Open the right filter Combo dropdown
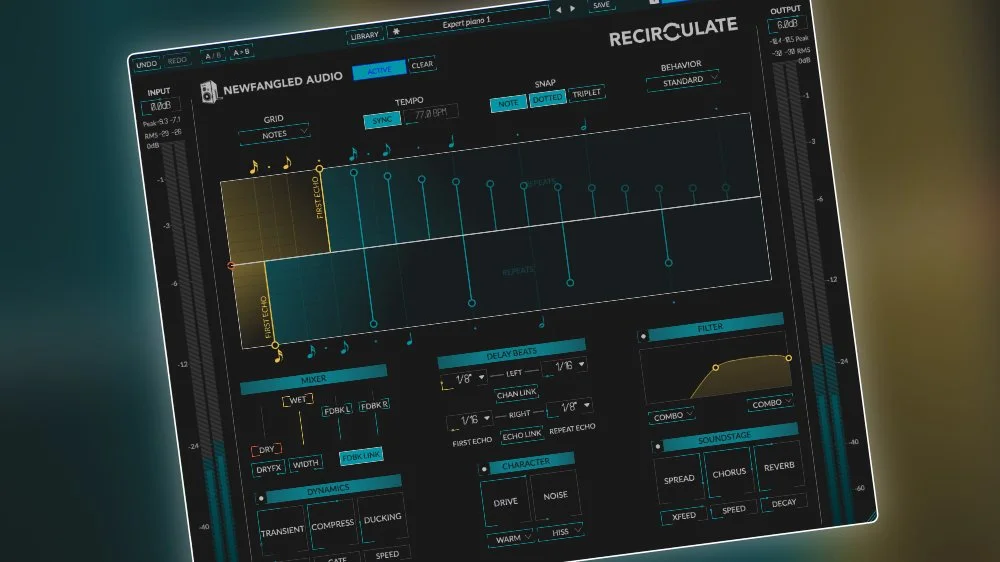 coord(770,403)
